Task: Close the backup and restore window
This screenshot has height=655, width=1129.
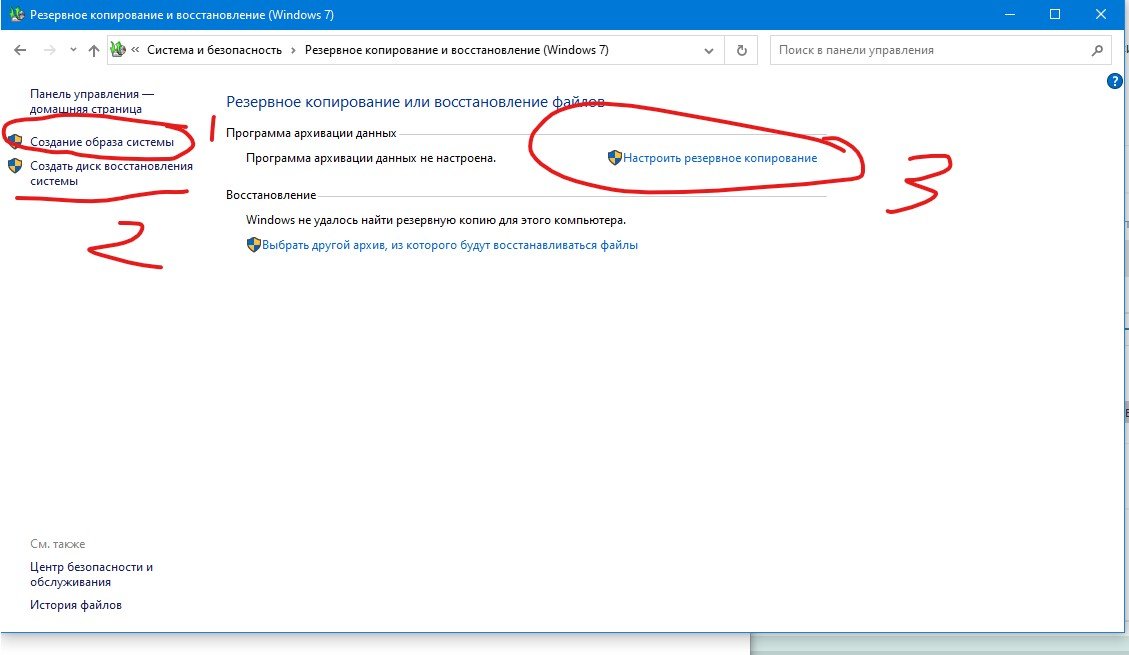Action: (1101, 14)
